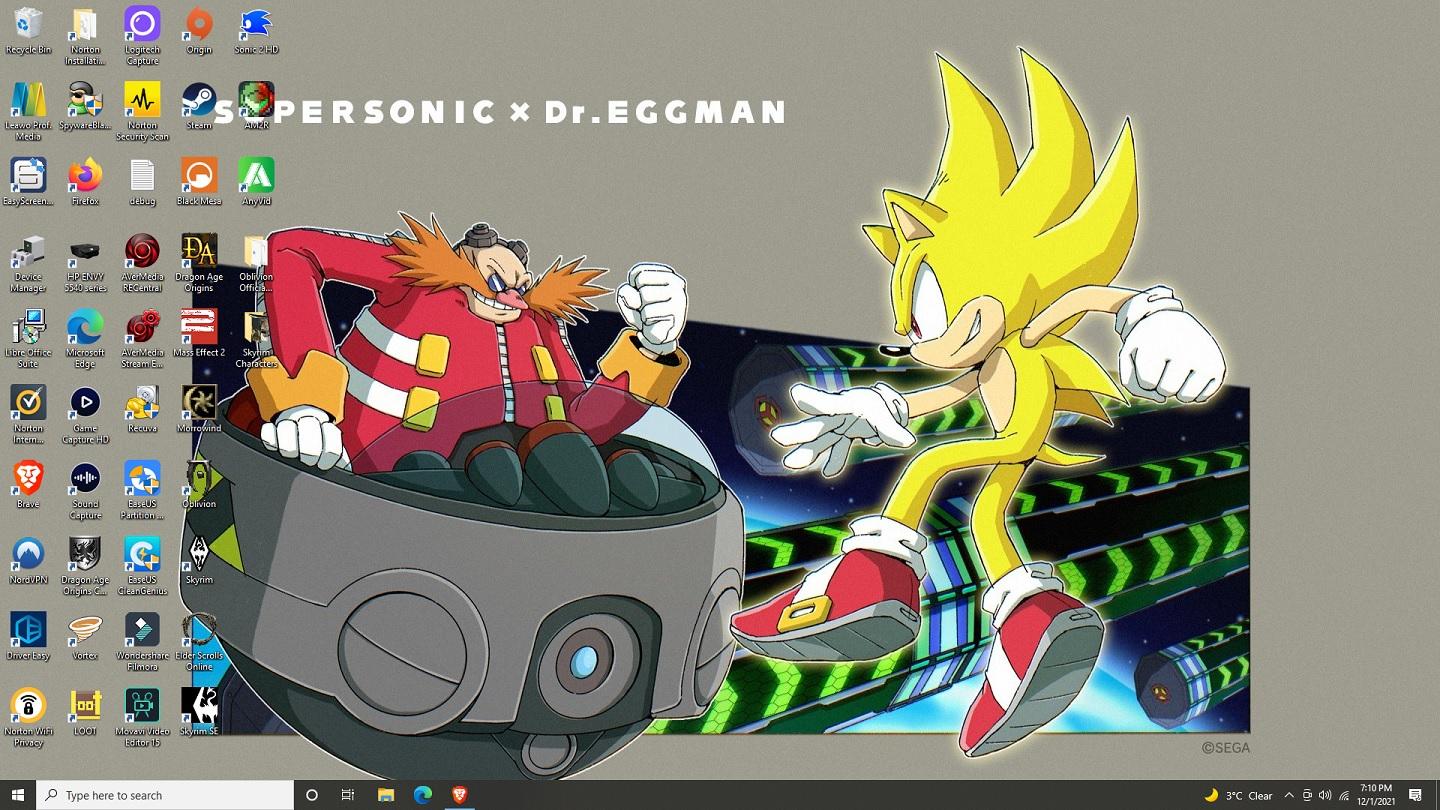
Task: Select the Mass Effect 2 shortcut
Action: pos(199,334)
